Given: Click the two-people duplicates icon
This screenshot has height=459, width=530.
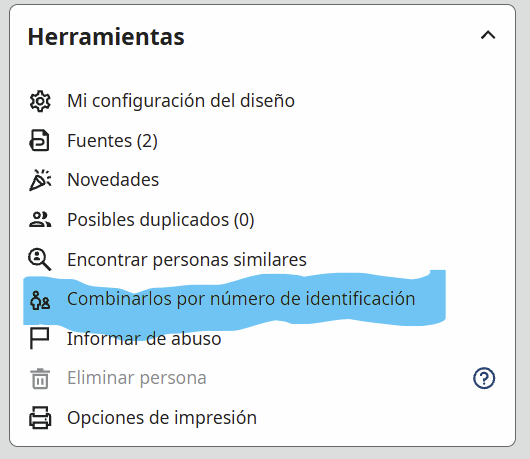Looking at the screenshot, I should click(40, 220).
